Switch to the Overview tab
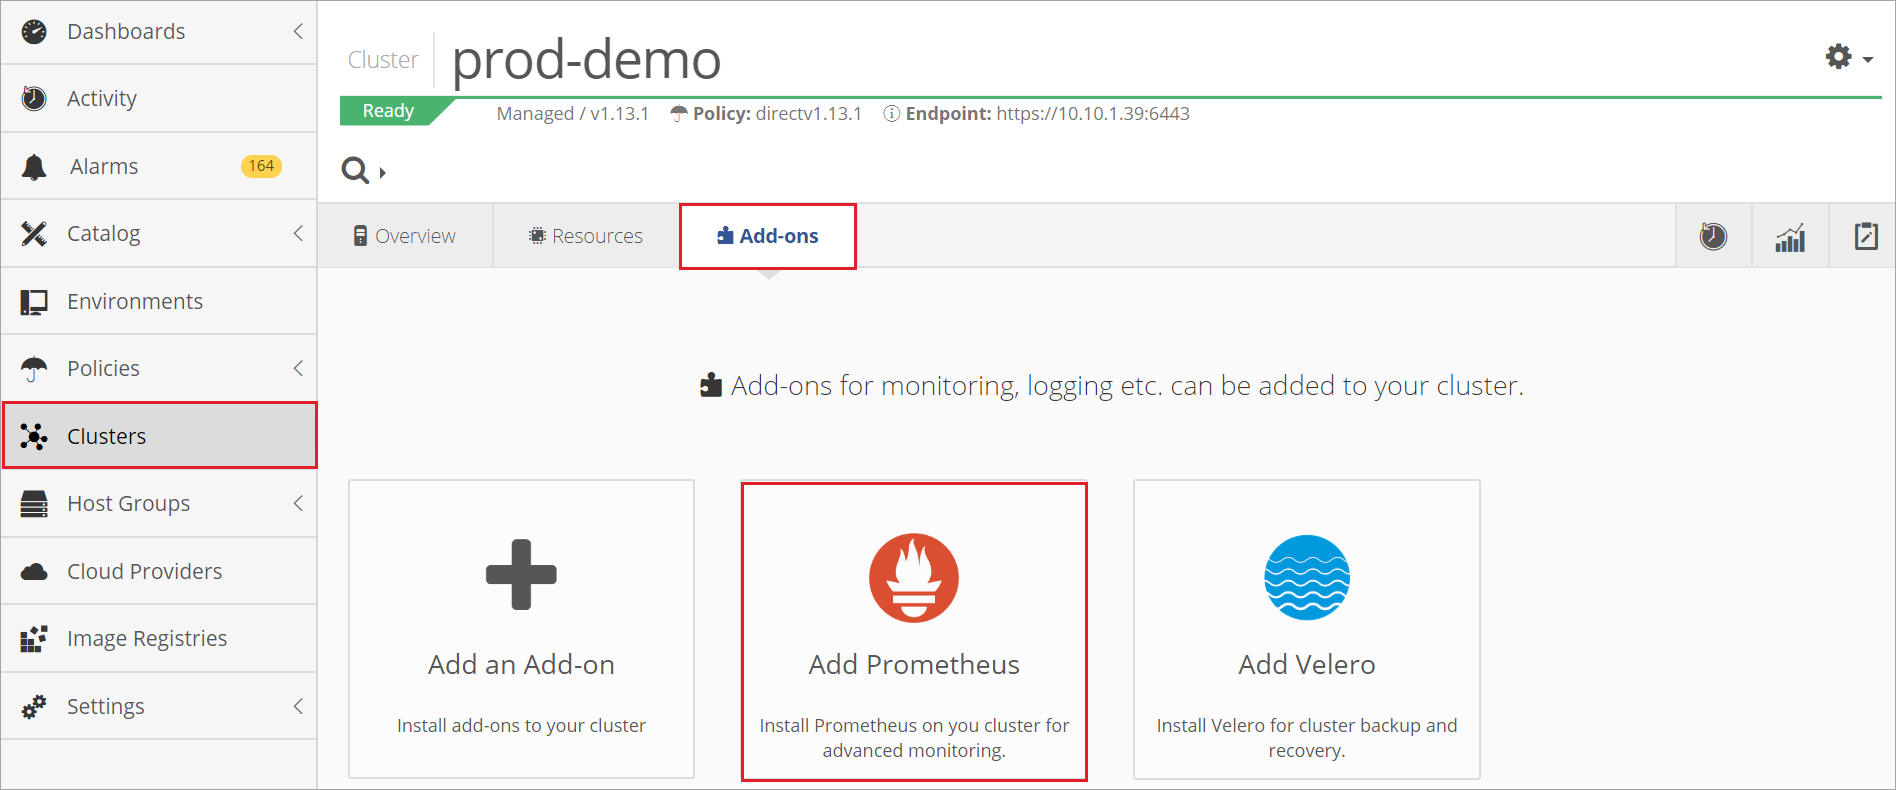This screenshot has width=1896, height=790. (405, 236)
